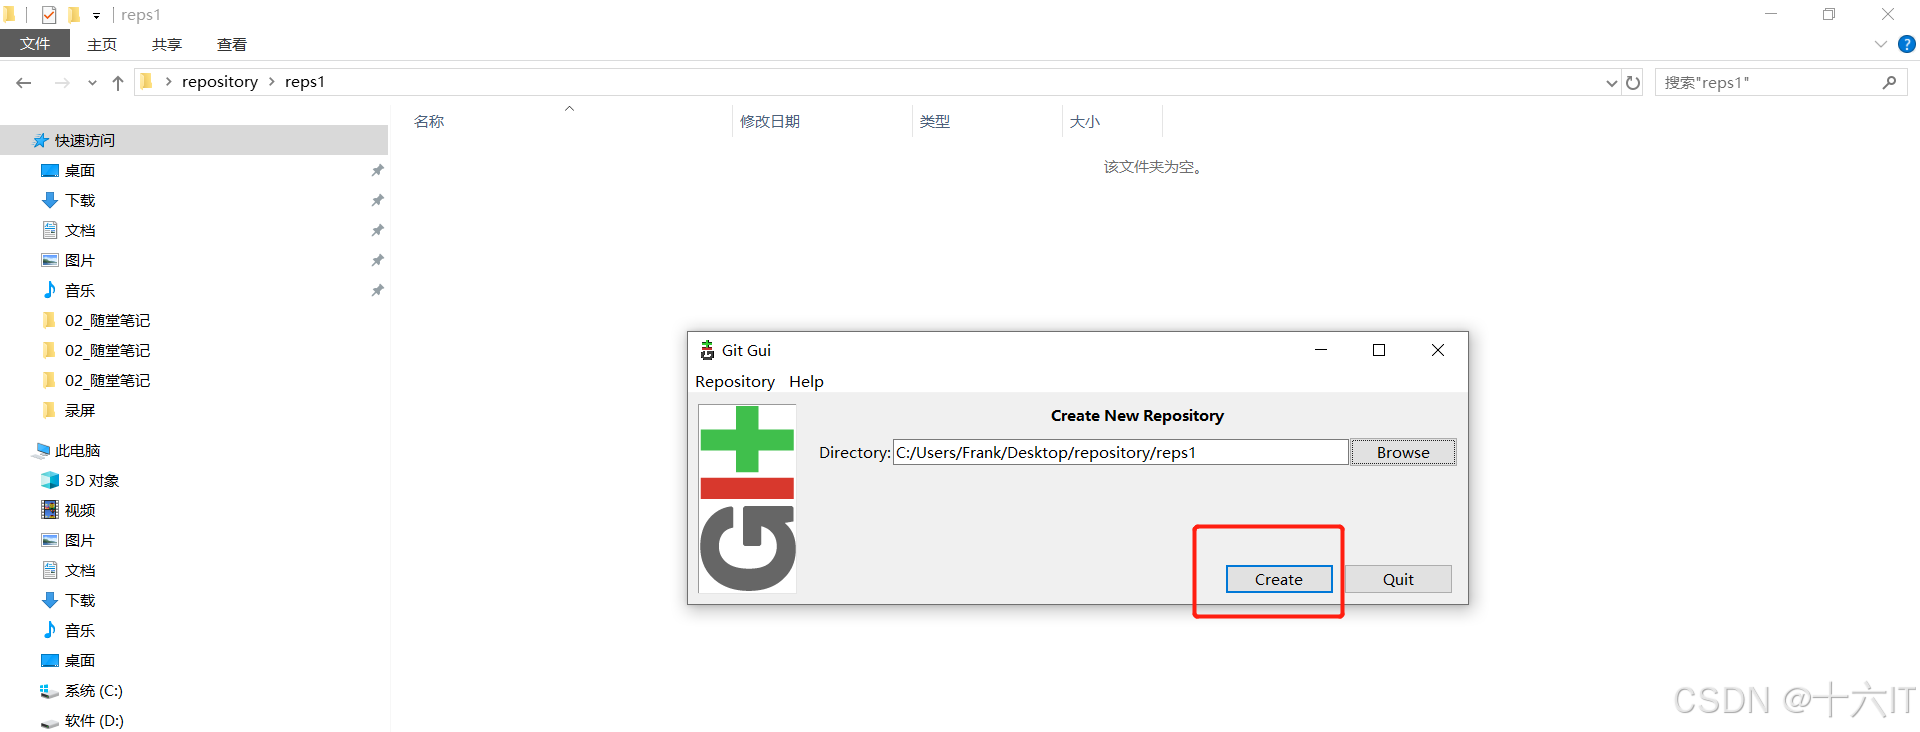The width and height of the screenshot is (1920, 732).
Task: Expand the ribbon with the chevron
Action: (x=1880, y=44)
